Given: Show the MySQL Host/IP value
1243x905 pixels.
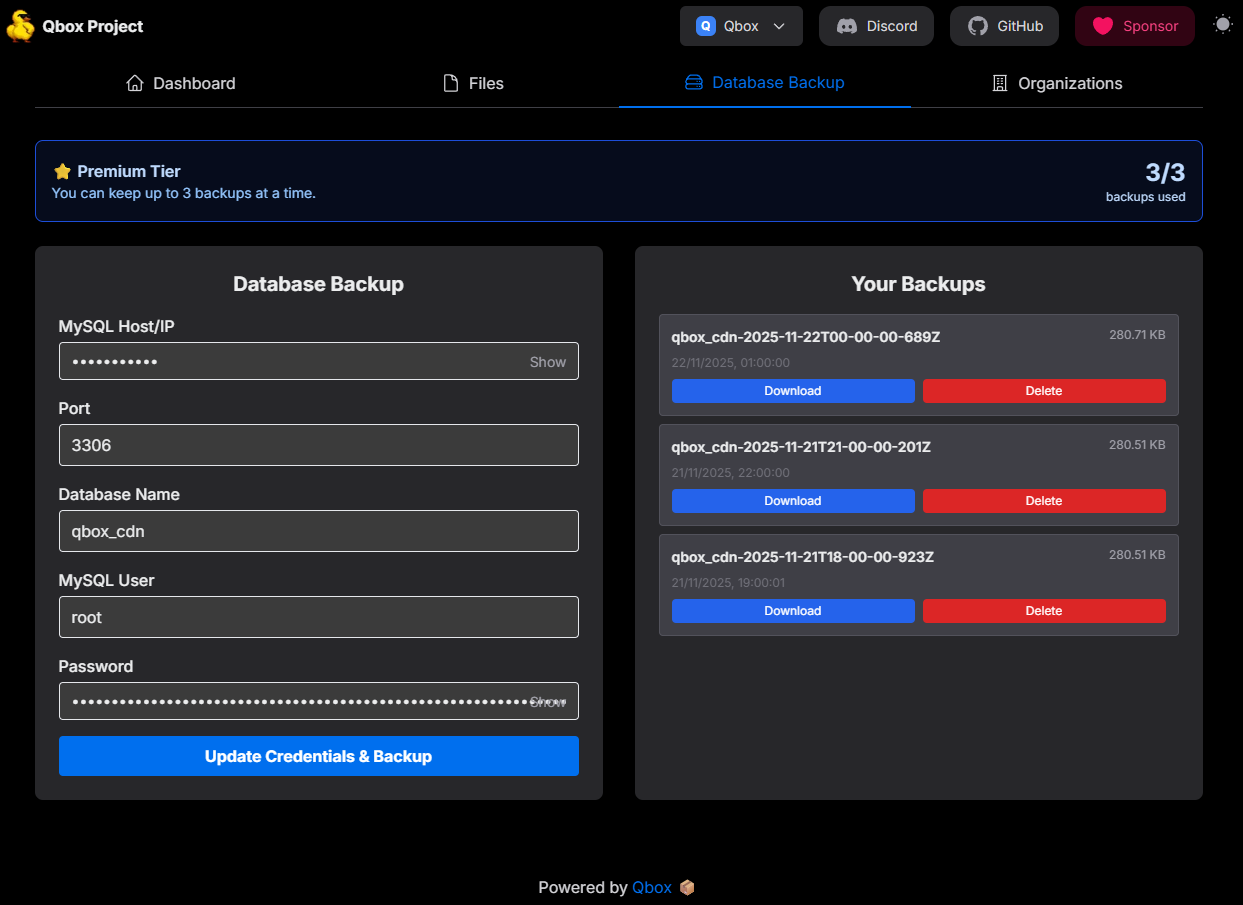Looking at the screenshot, I should tap(547, 362).
